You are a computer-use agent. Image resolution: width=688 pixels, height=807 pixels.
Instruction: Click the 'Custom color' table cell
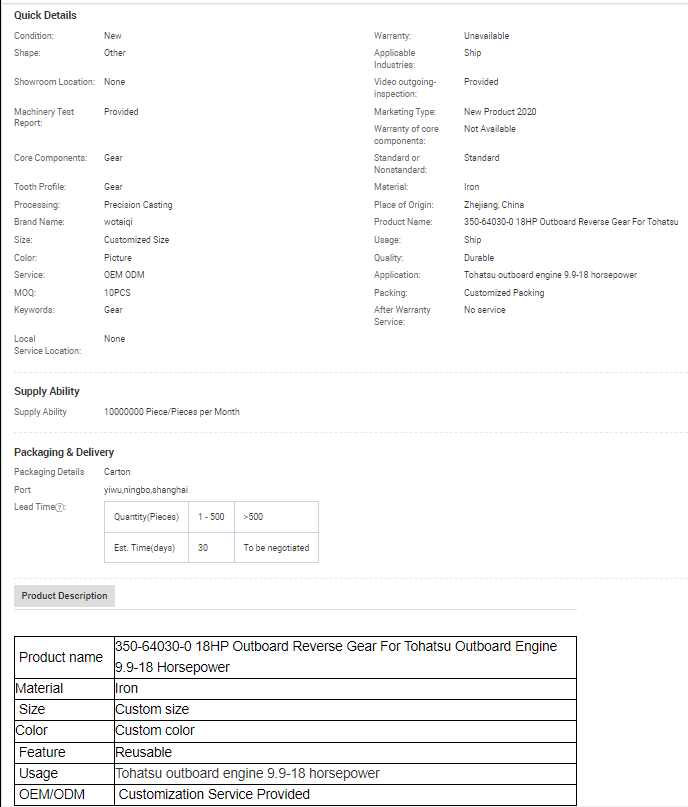(x=155, y=730)
